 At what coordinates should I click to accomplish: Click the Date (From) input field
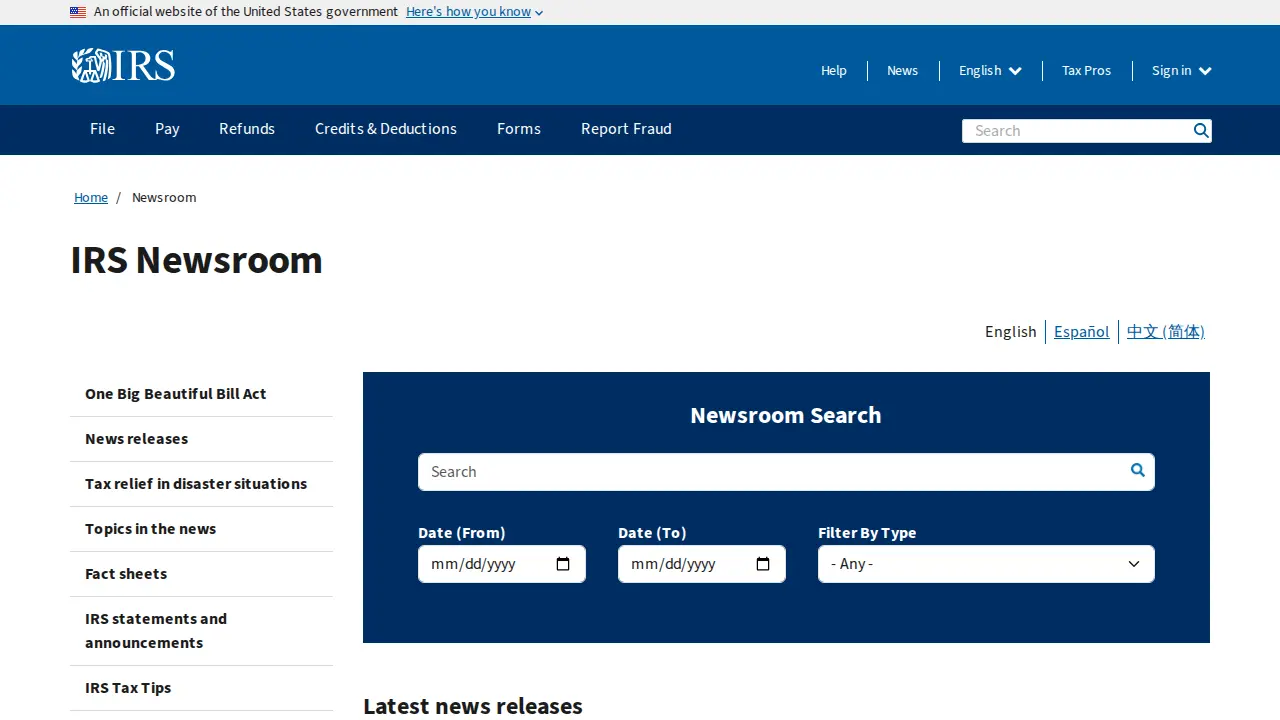click(502, 564)
